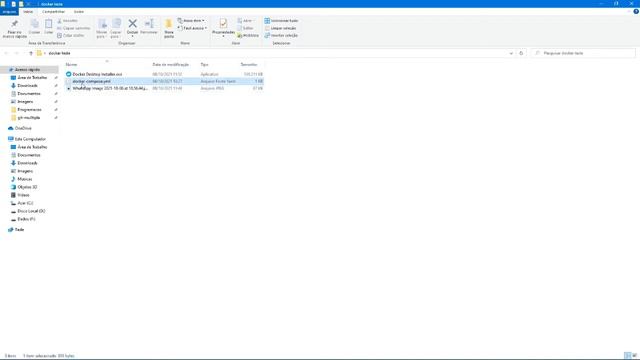Sort by the Tipo column header
Image resolution: width=640 pixels, height=360 pixels.
point(205,64)
